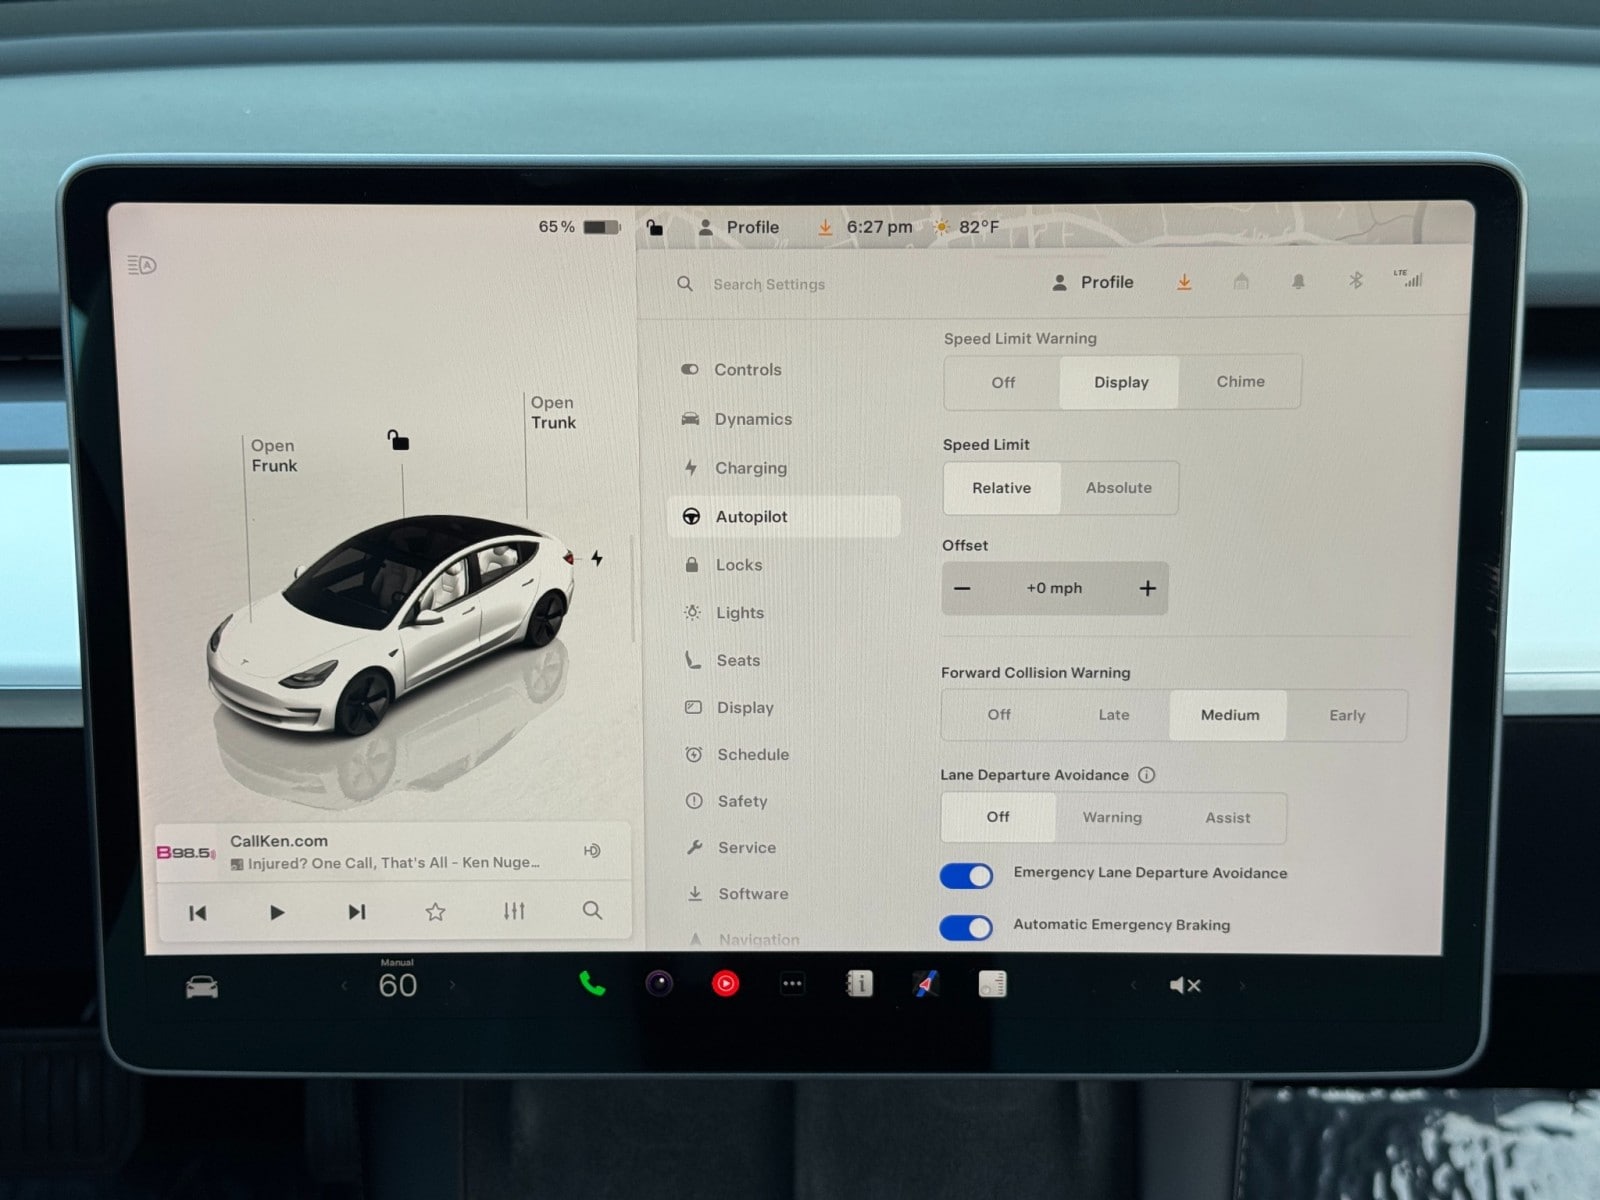The width and height of the screenshot is (1600, 1200).
Task: Open the three-dots app launcher
Action: [792, 984]
